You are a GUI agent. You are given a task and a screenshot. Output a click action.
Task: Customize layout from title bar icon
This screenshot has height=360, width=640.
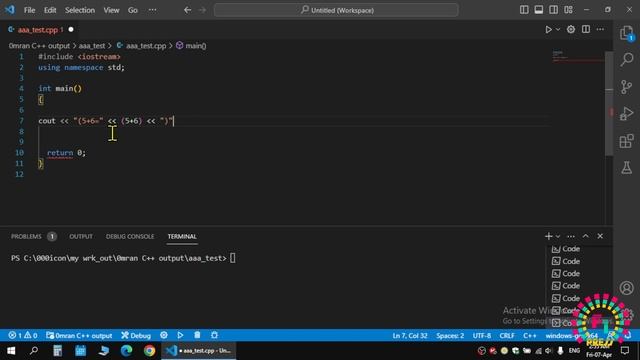coord(568,10)
